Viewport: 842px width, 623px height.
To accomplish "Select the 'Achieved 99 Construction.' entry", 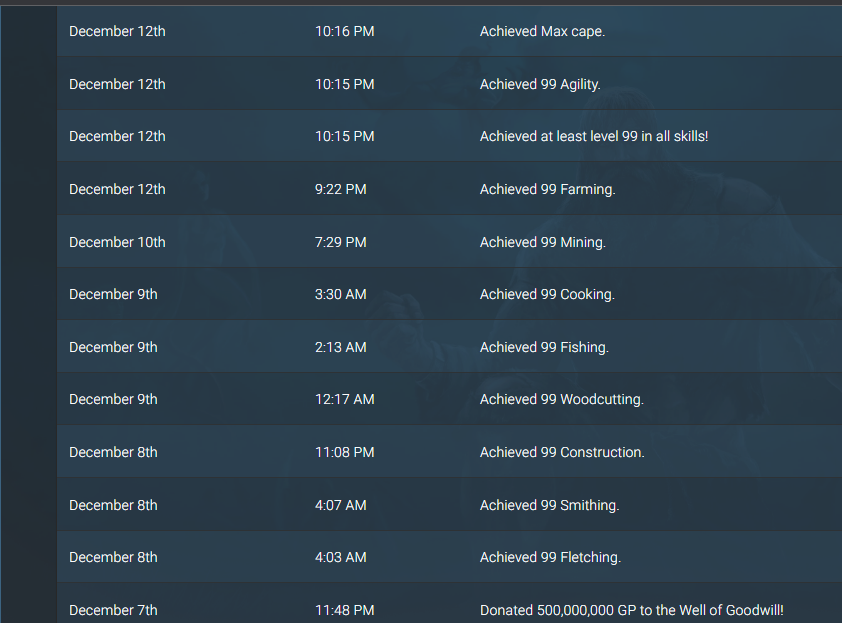I will pos(449,452).
